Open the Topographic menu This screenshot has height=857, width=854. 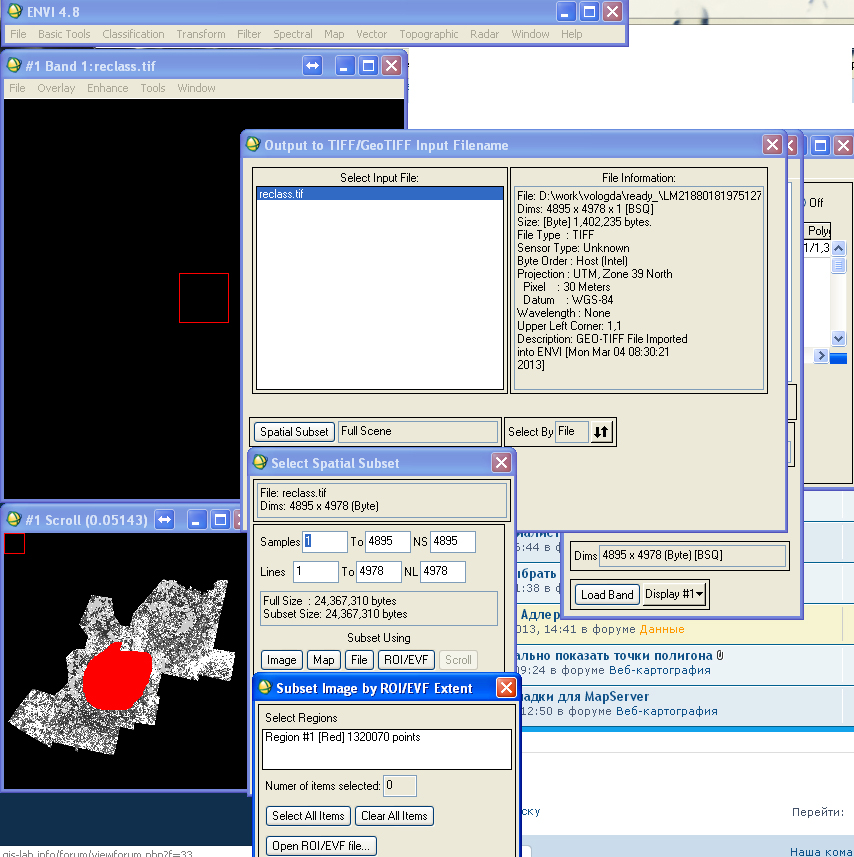point(428,34)
